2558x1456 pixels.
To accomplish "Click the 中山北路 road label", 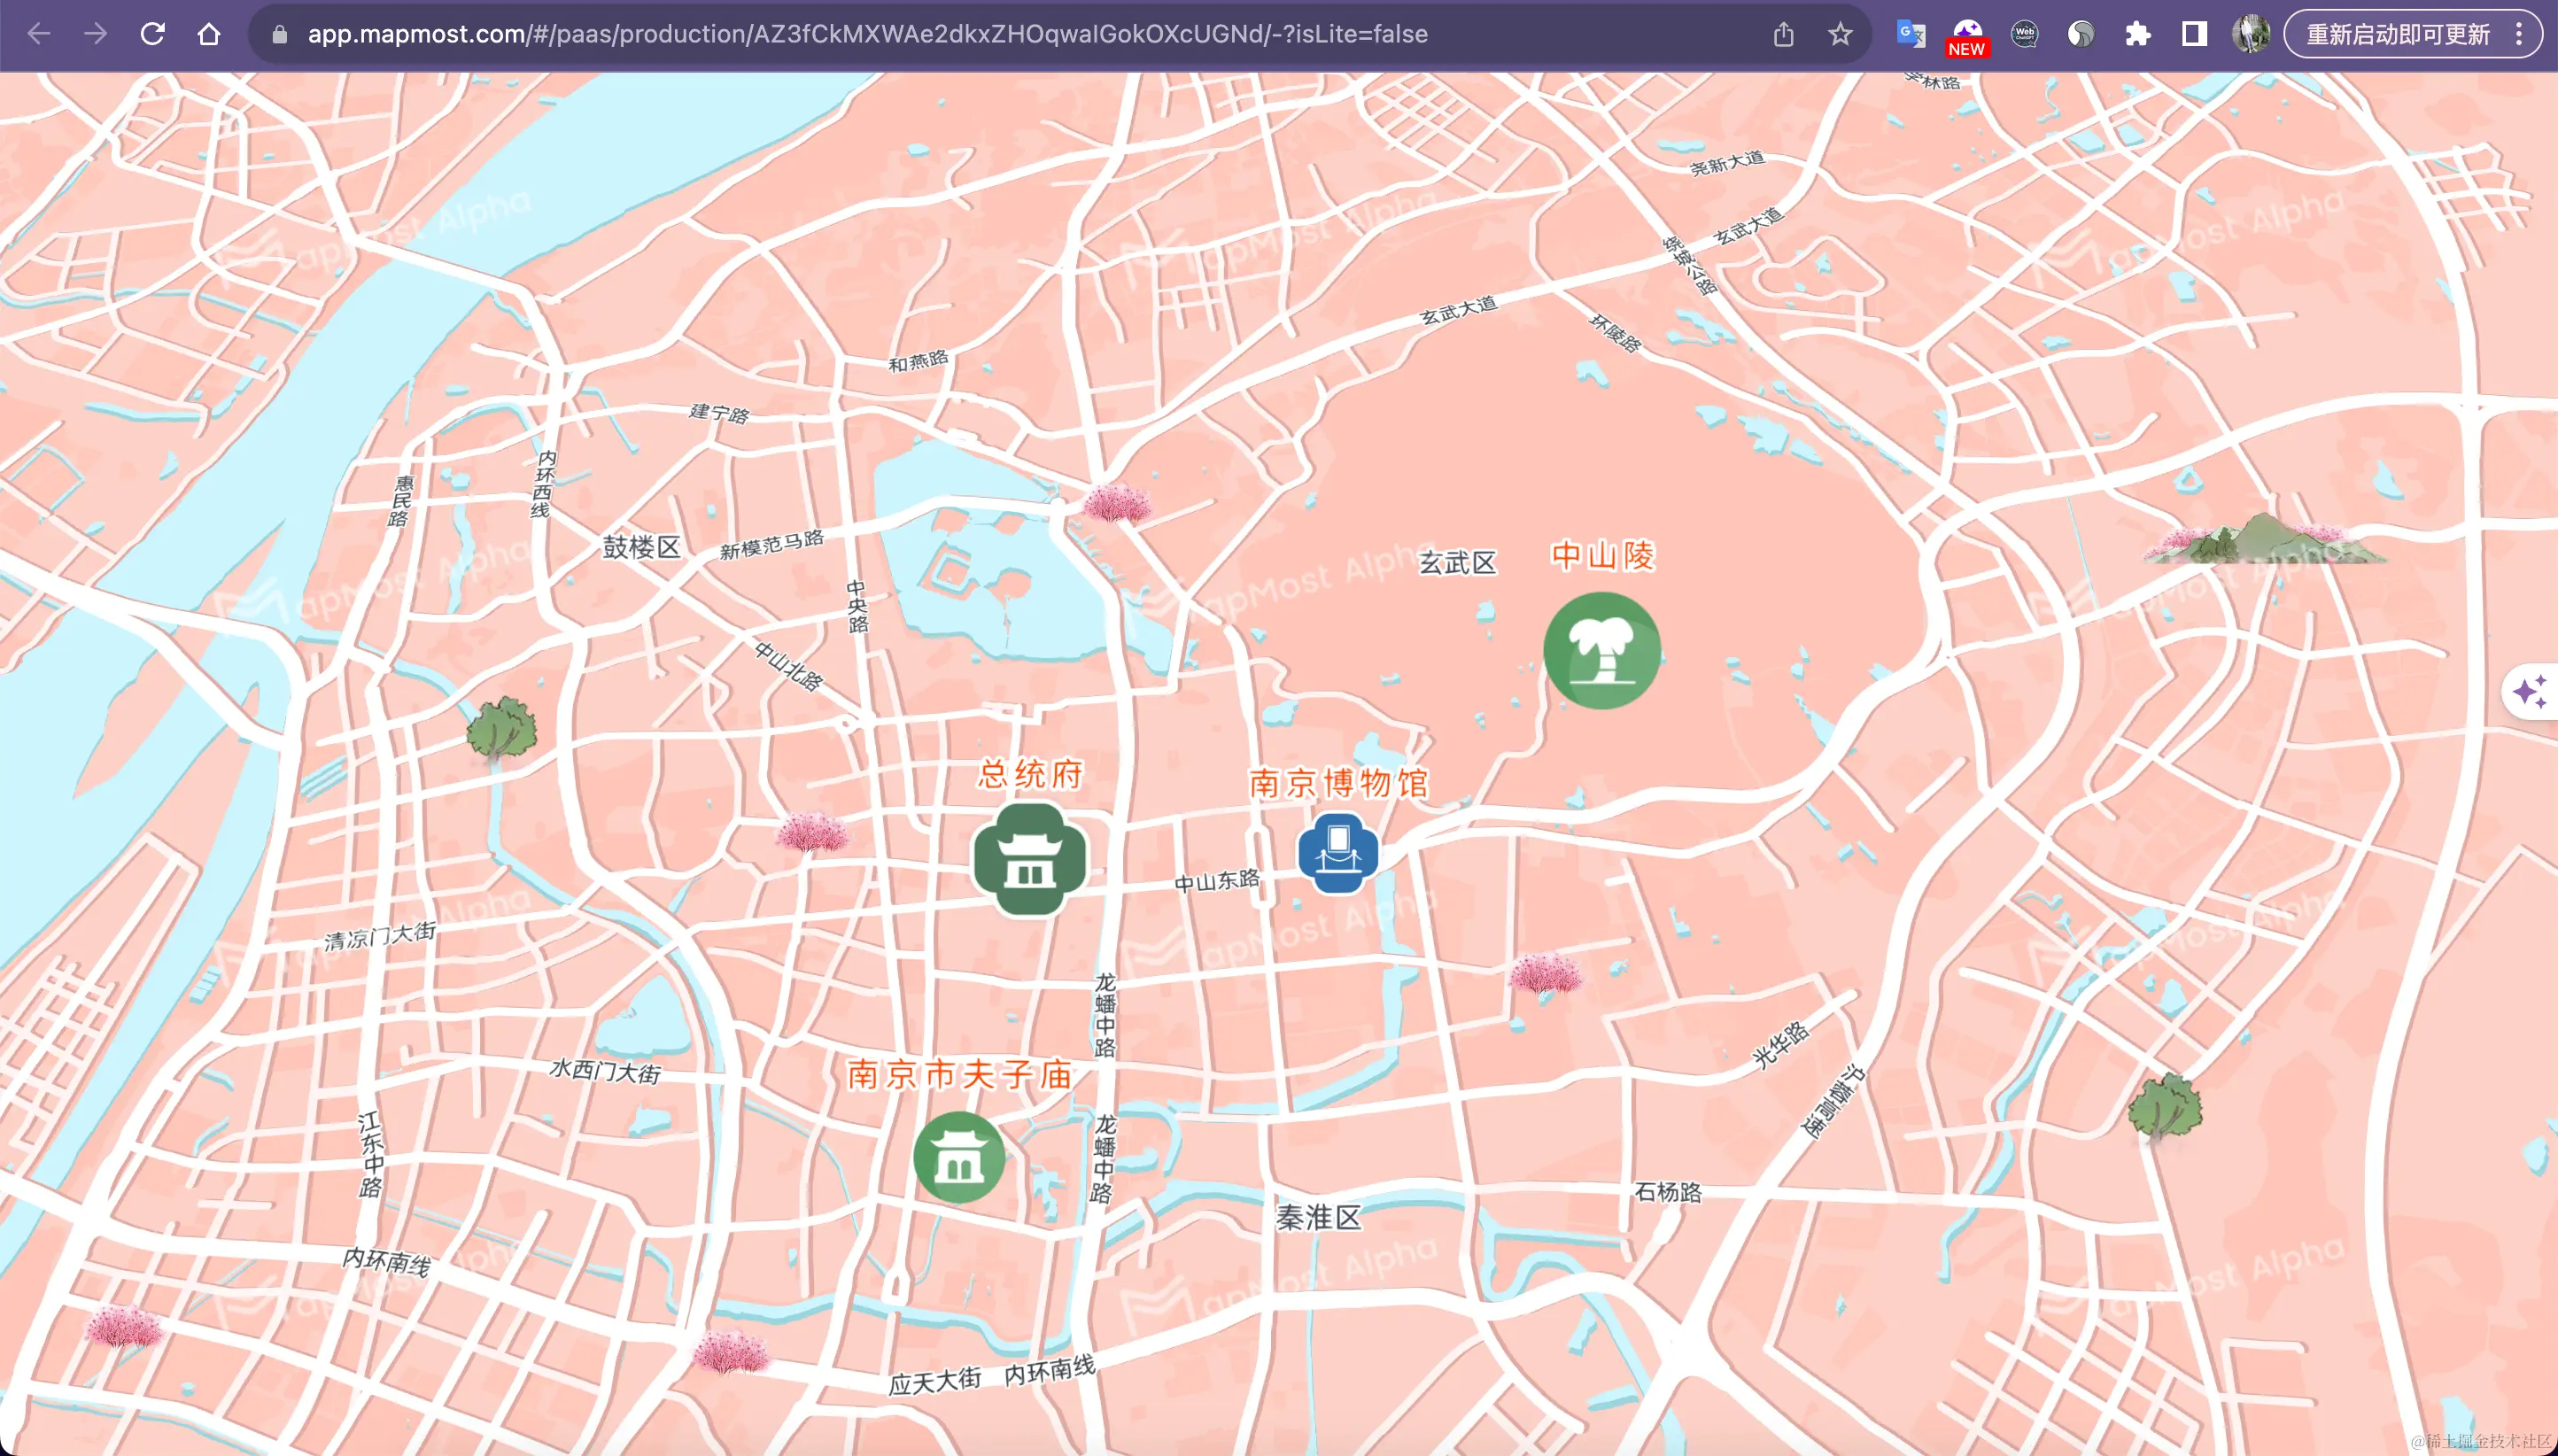I will (x=788, y=666).
